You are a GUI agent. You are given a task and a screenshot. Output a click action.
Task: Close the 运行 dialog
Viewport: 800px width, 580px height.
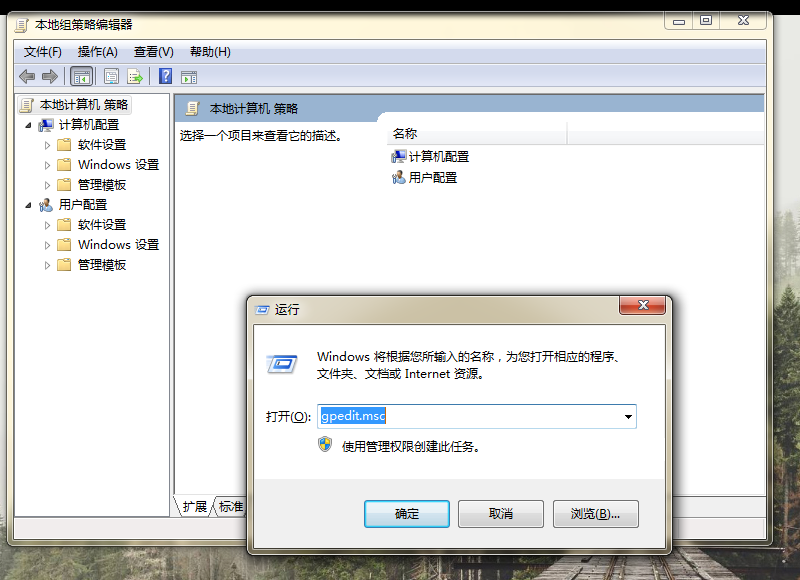point(643,305)
